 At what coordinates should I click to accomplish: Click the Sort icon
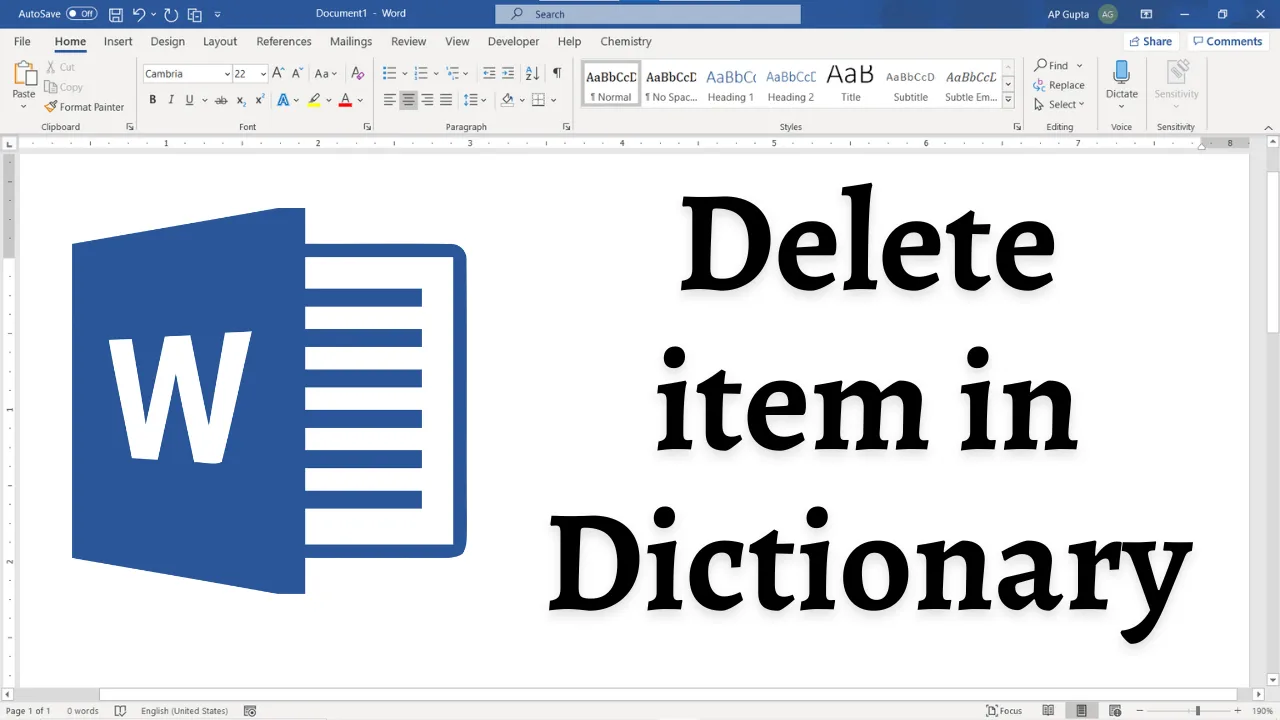pyautogui.click(x=532, y=73)
